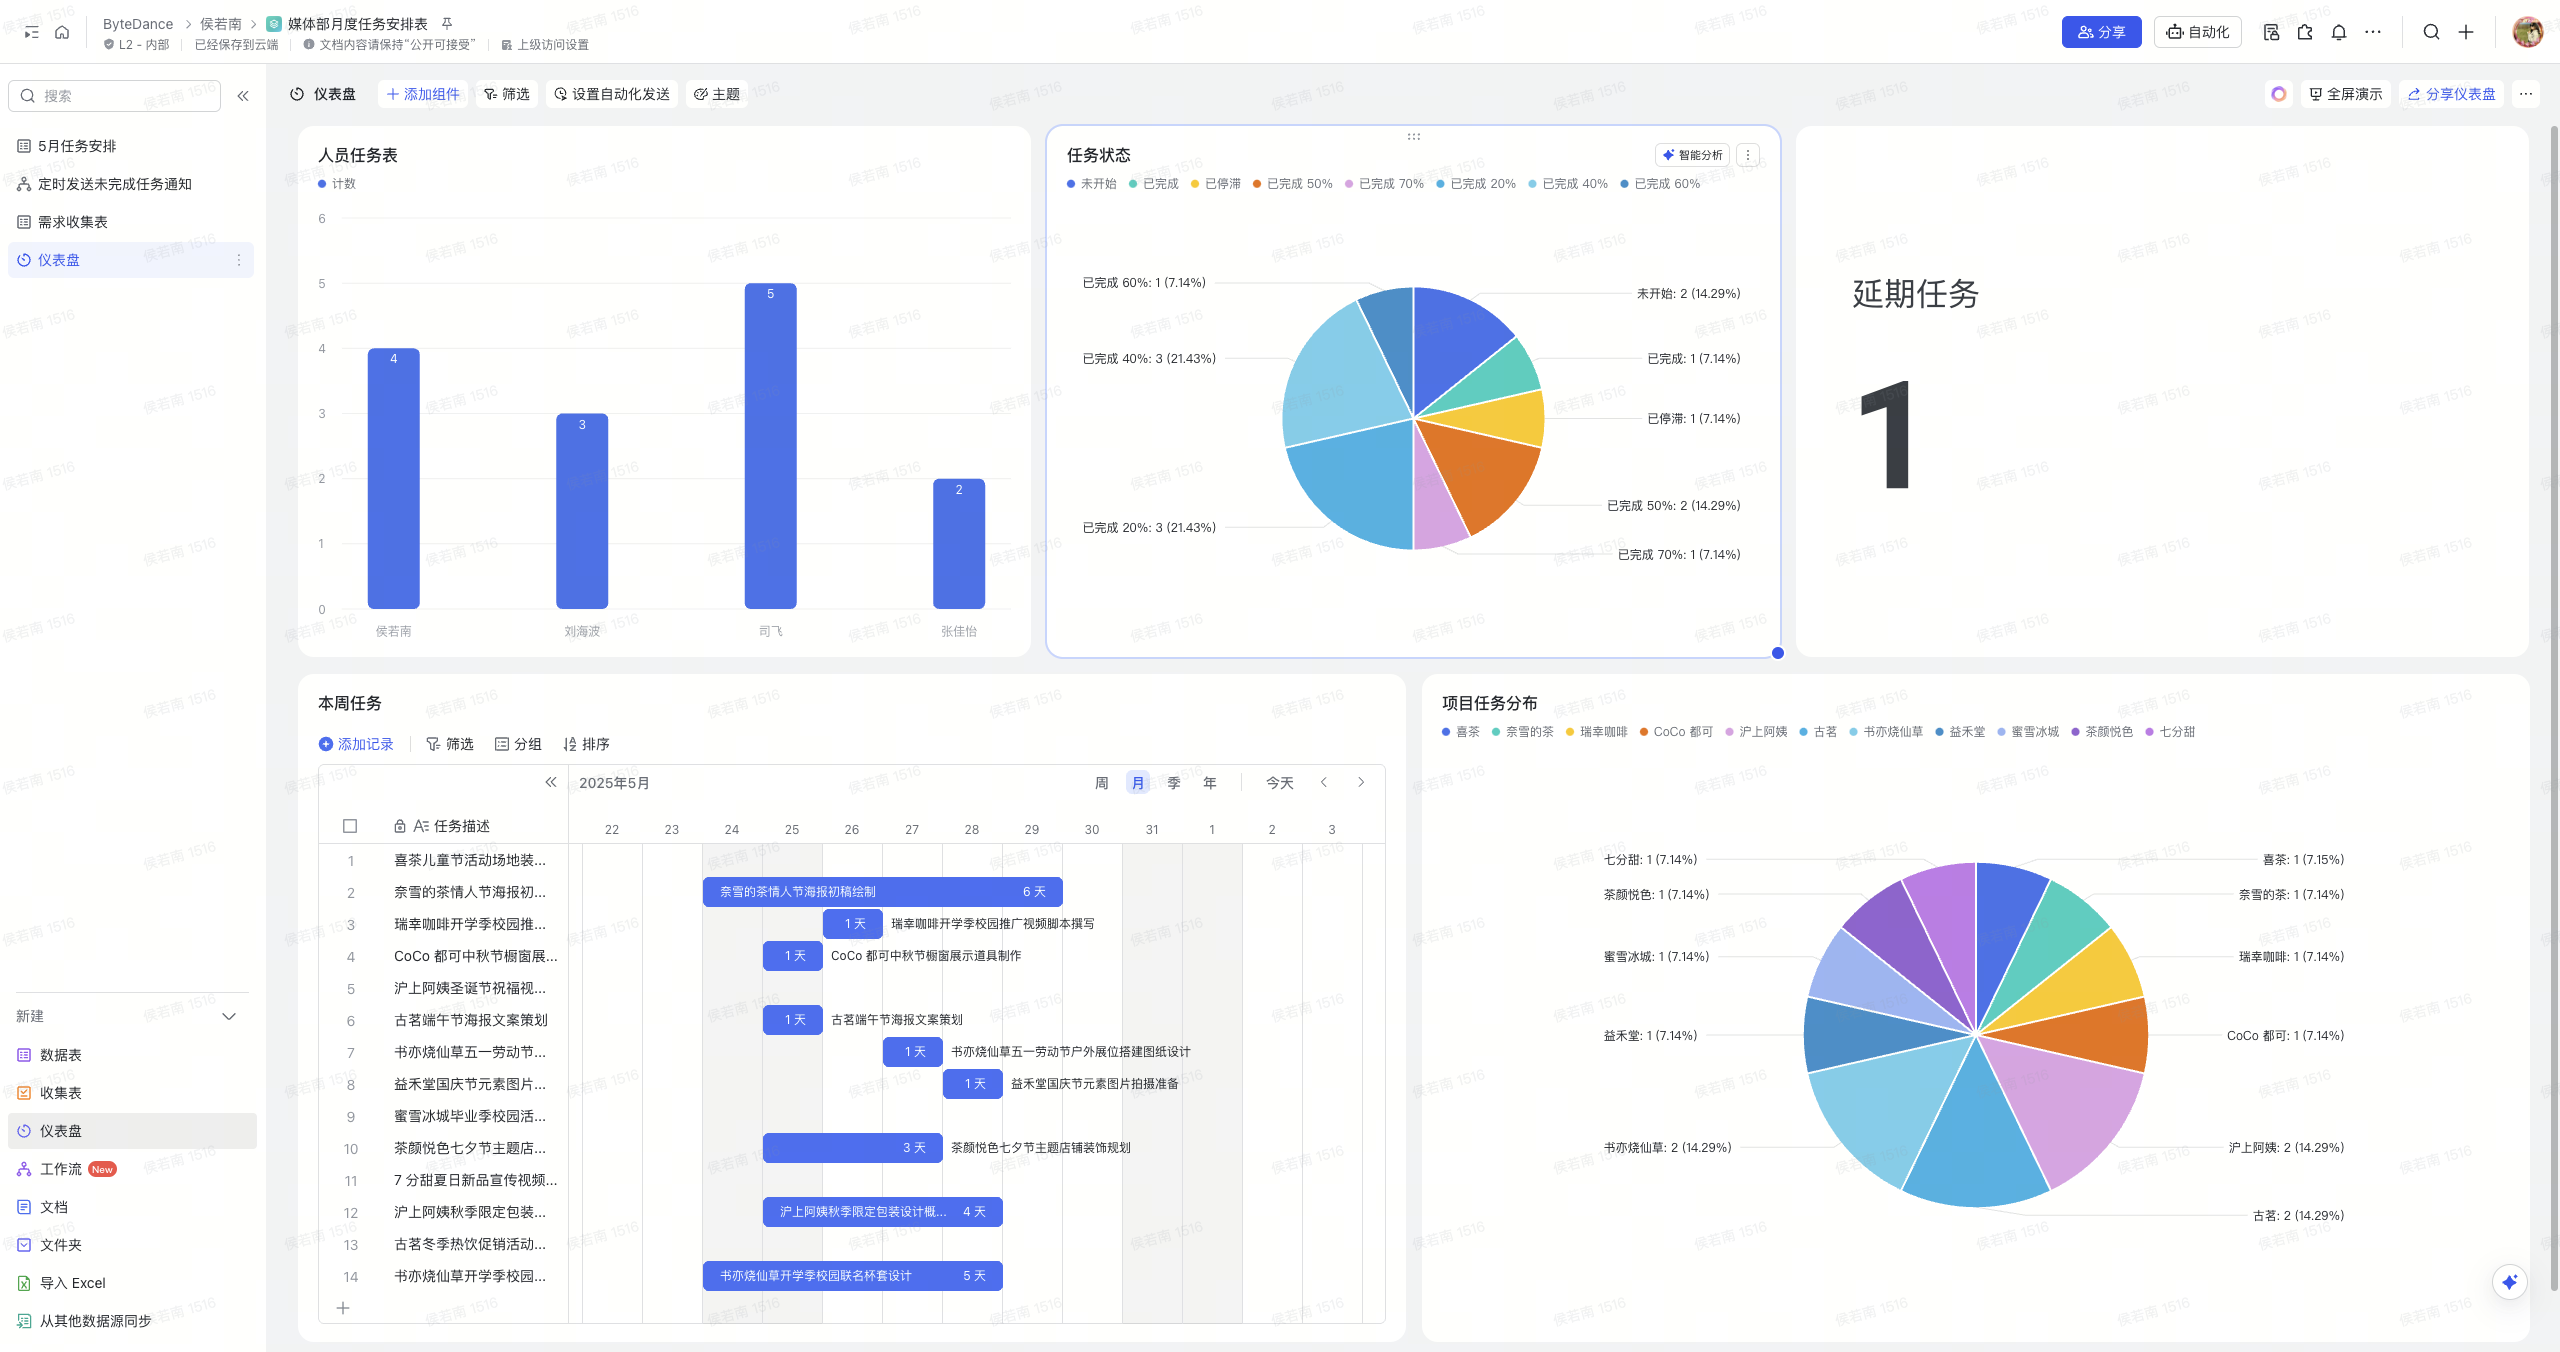The height and width of the screenshot is (1352, 2560).
Task: Toggle the 未开始 legend item in 任务状态
Action: [x=1091, y=184]
